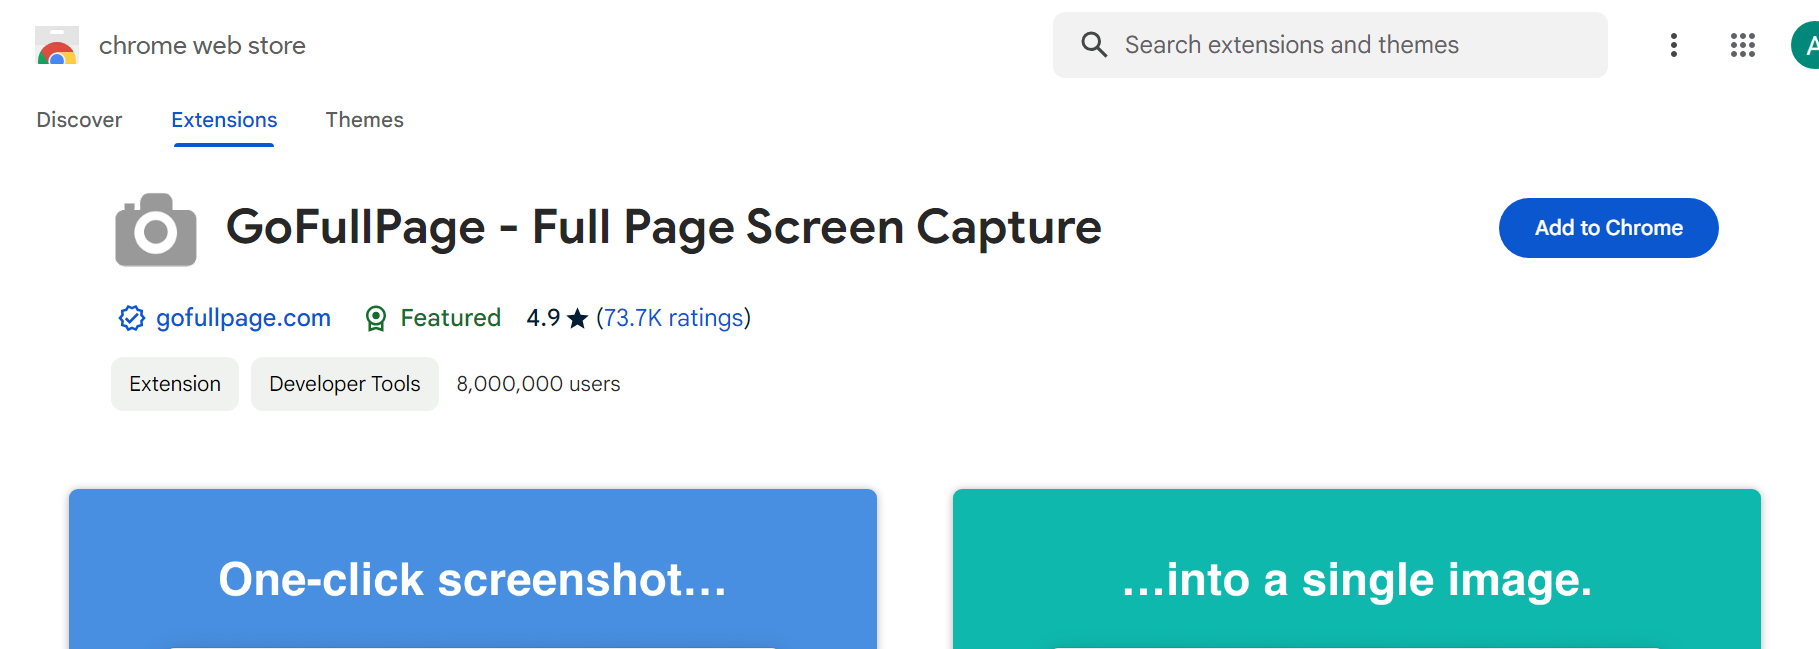Click the GoFullPage camera extension icon
This screenshot has width=1819, height=649.
click(156, 230)
